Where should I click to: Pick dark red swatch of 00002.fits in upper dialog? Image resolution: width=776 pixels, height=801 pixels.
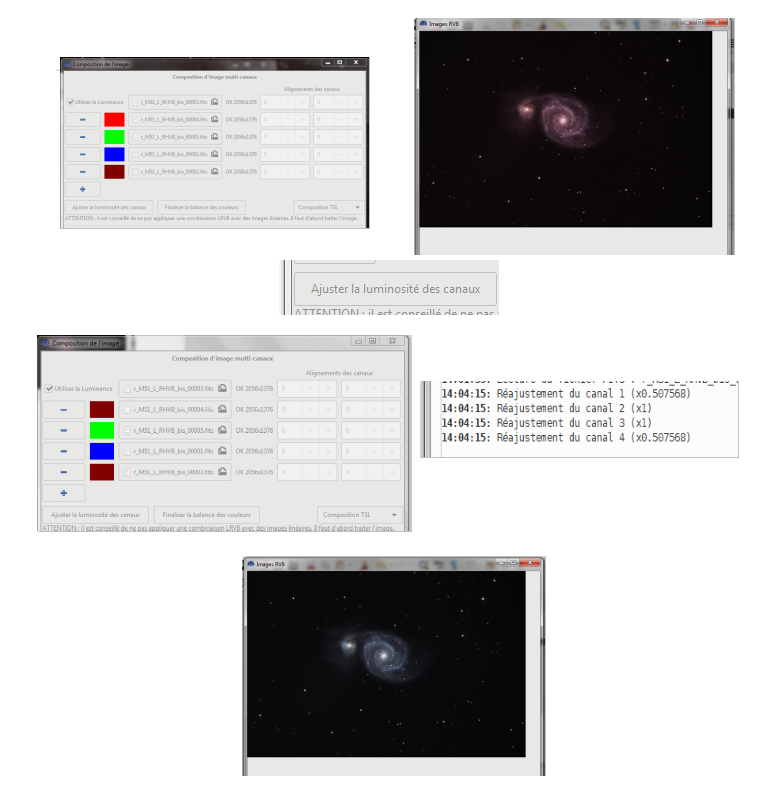coord(114,172)
